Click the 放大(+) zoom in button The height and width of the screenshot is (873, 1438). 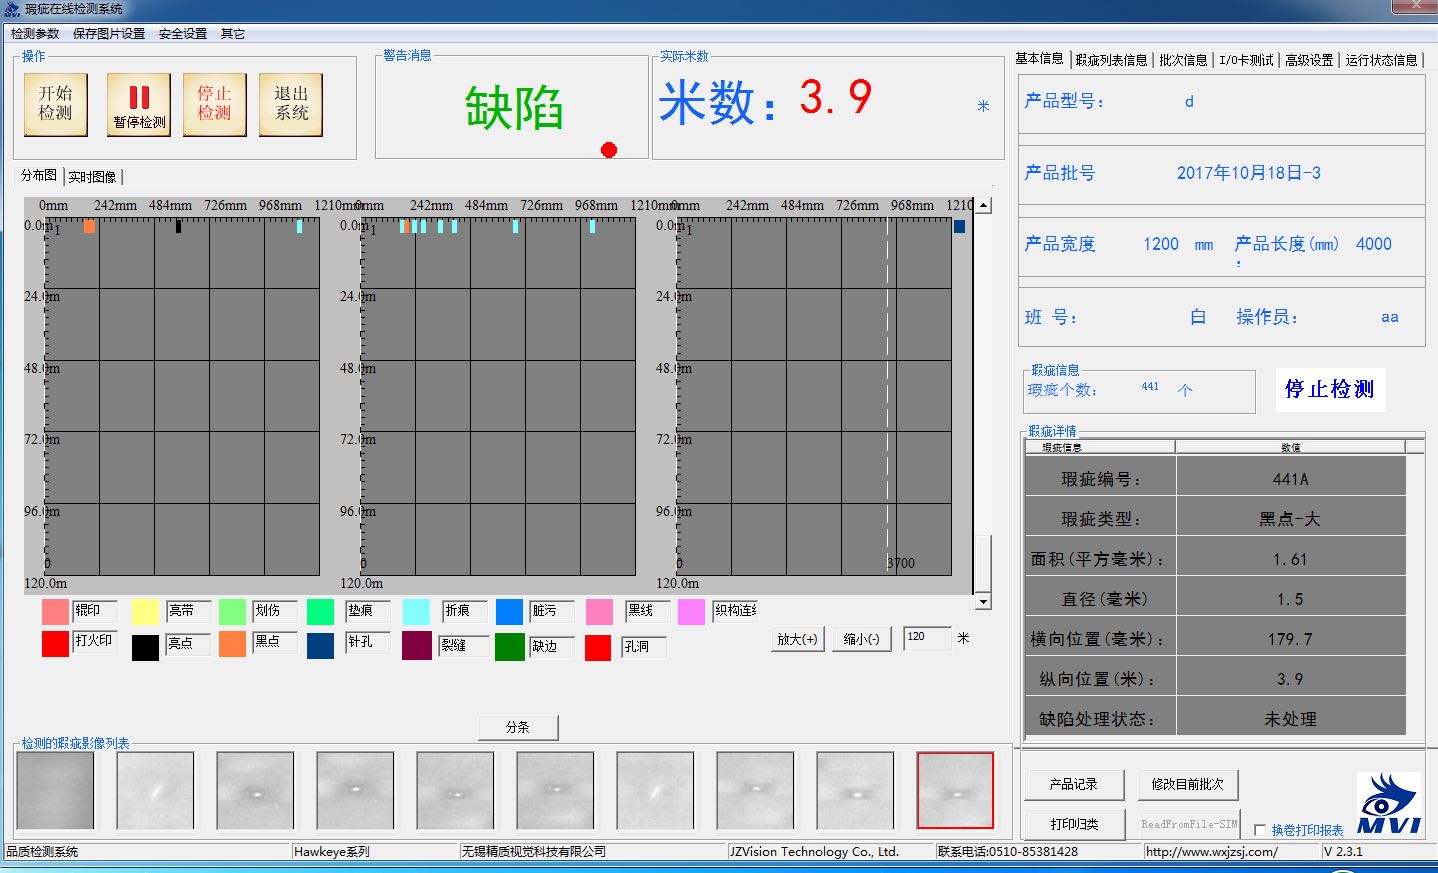(797, 638)
